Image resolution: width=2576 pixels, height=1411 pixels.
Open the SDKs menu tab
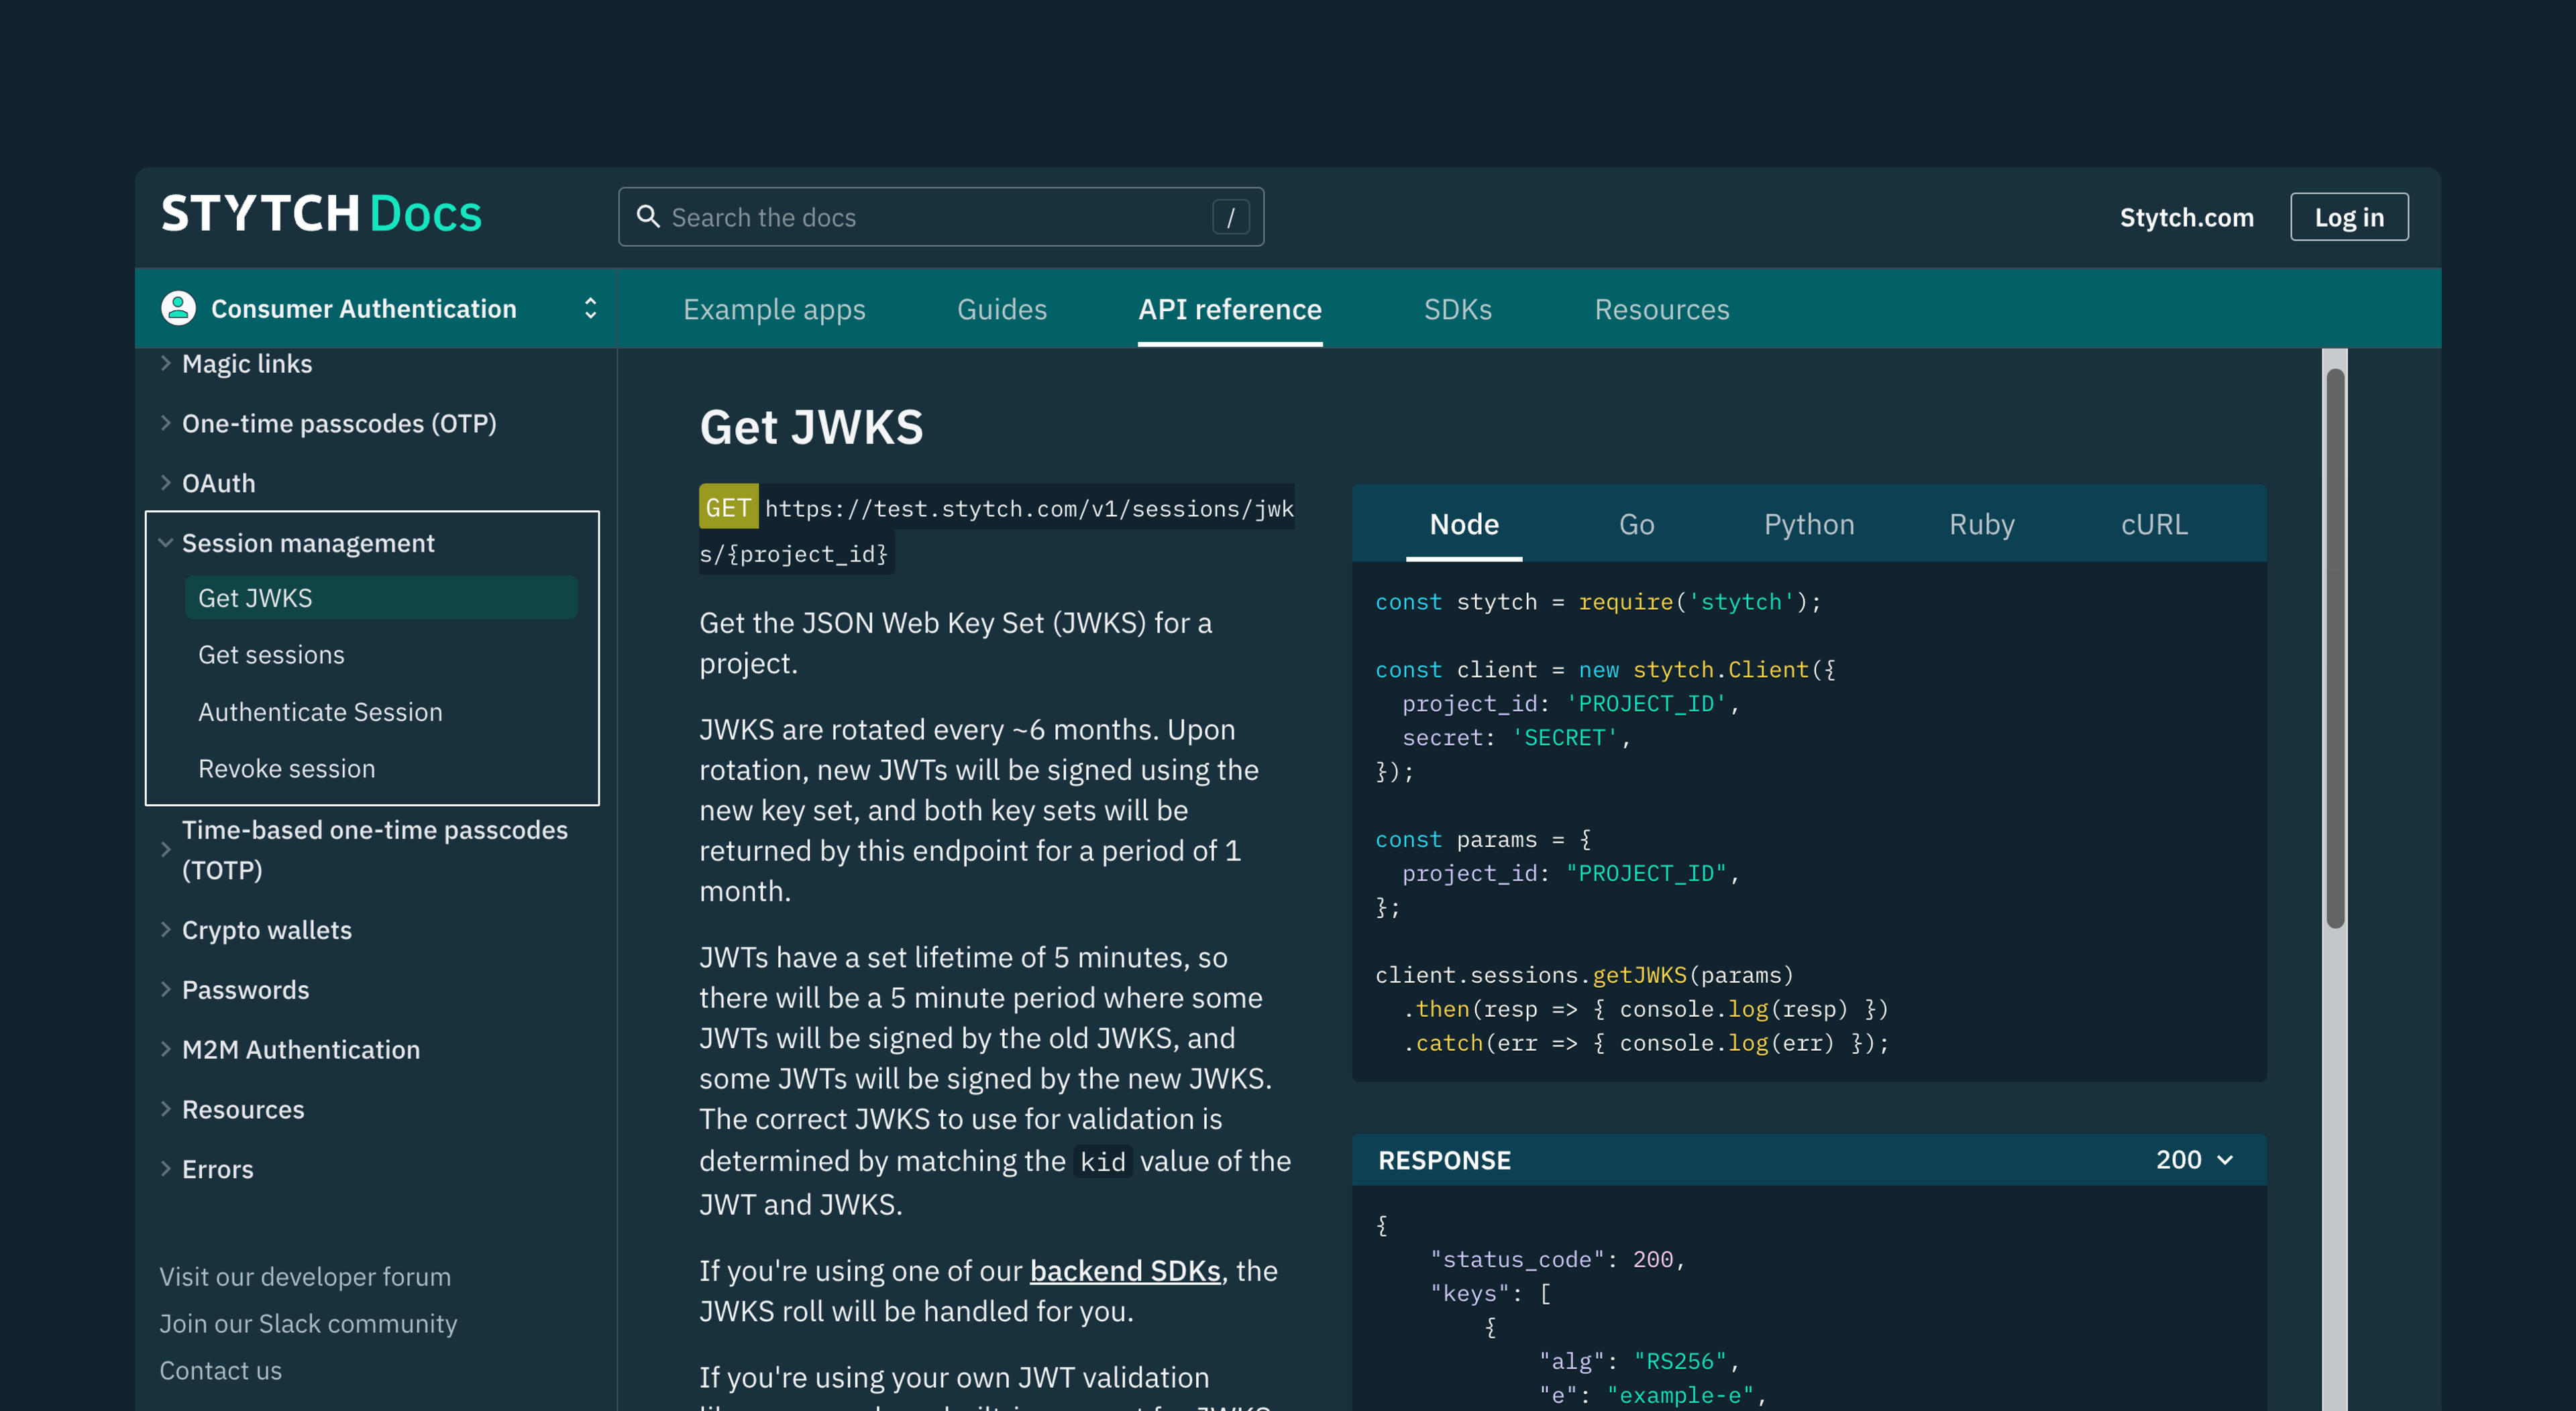[x=1456, y=308]
